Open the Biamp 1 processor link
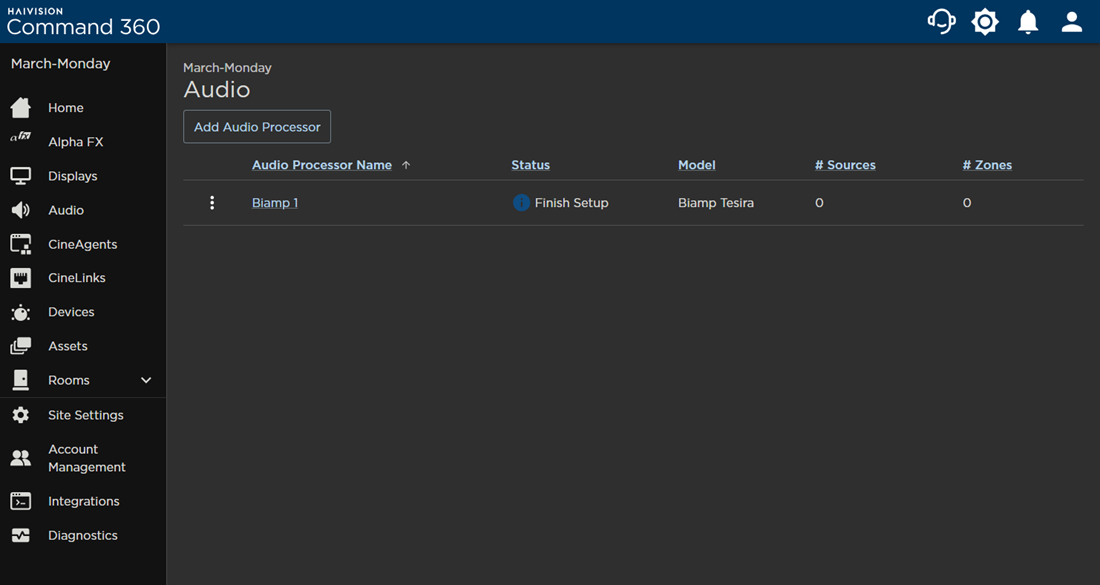 click(275, 203)
